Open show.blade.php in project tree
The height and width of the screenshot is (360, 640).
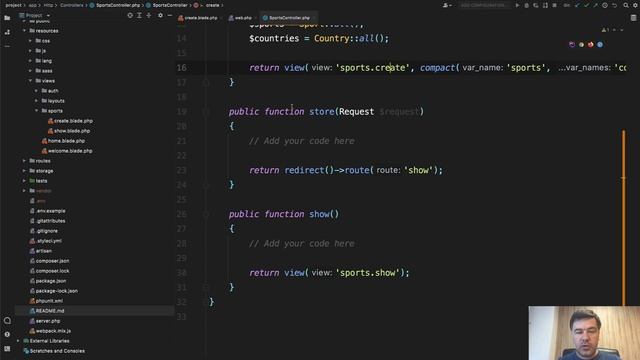click(x=69, y=131)
